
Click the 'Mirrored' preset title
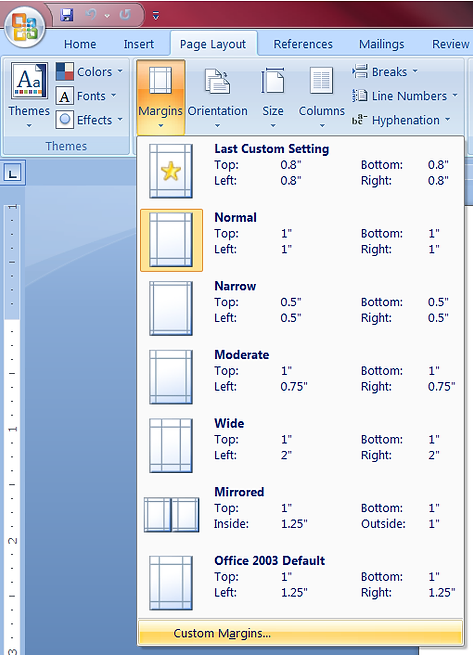point(239,492)
